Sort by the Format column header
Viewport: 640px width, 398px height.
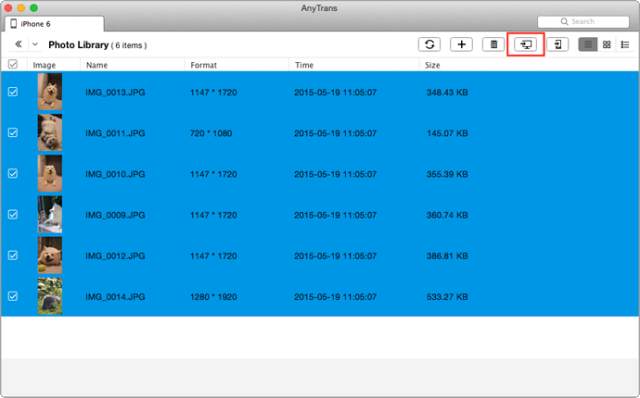pyautogui.click(x=237, y=65)
